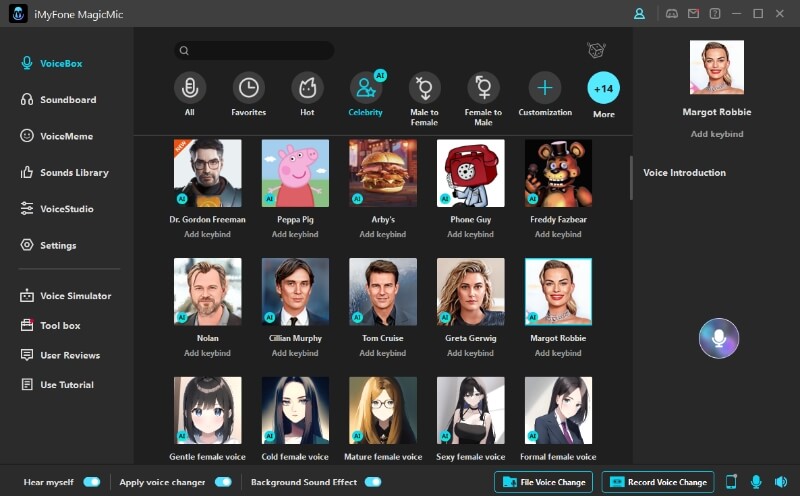800x496 pixels.
Task: Launch Voice Simulator
Action: [x=65, y=295]
